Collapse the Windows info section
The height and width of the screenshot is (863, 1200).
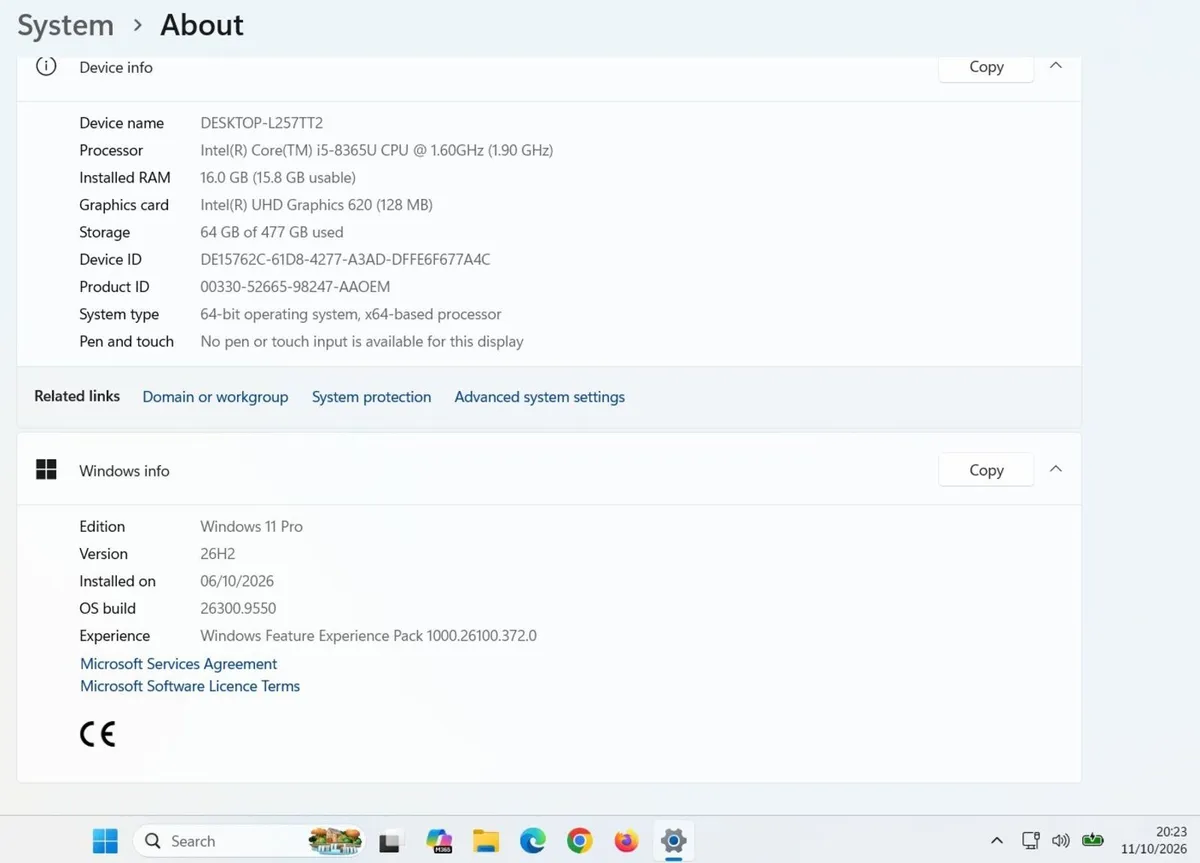(x=1056, y=469)
